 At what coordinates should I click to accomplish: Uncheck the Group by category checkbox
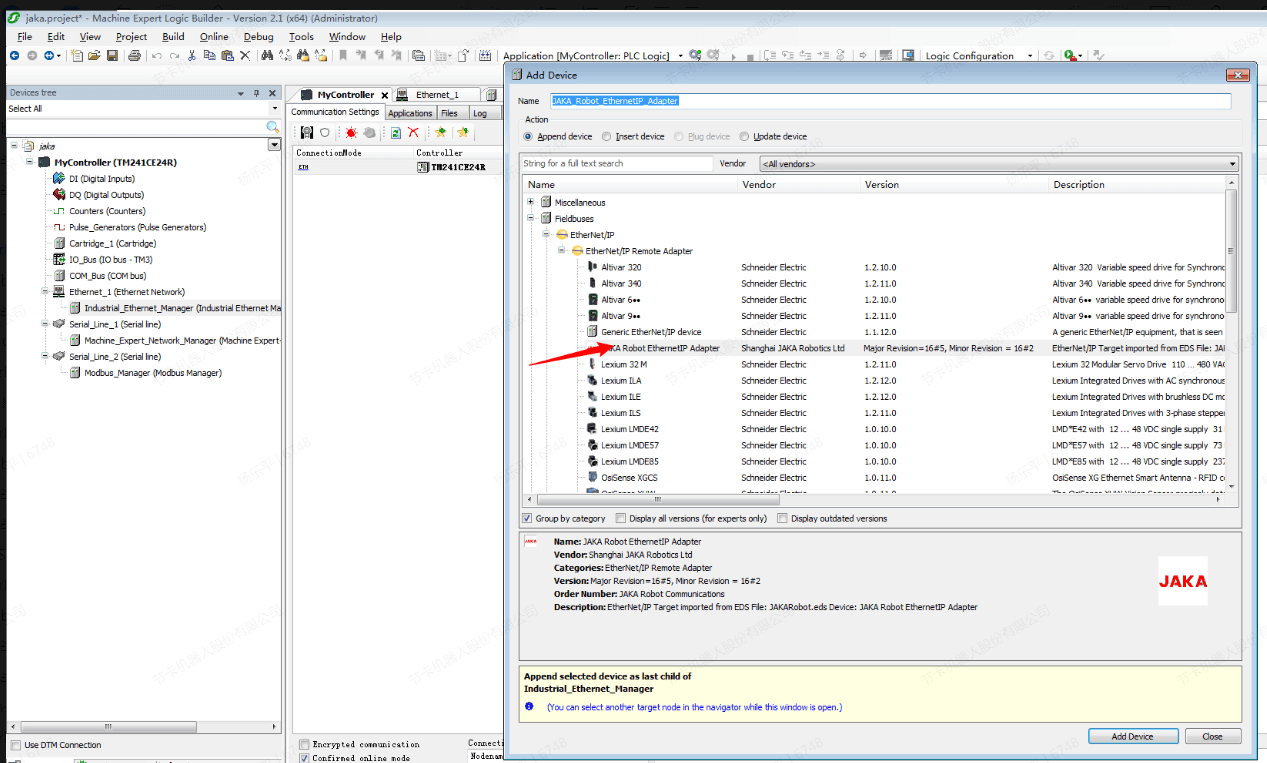527,518
